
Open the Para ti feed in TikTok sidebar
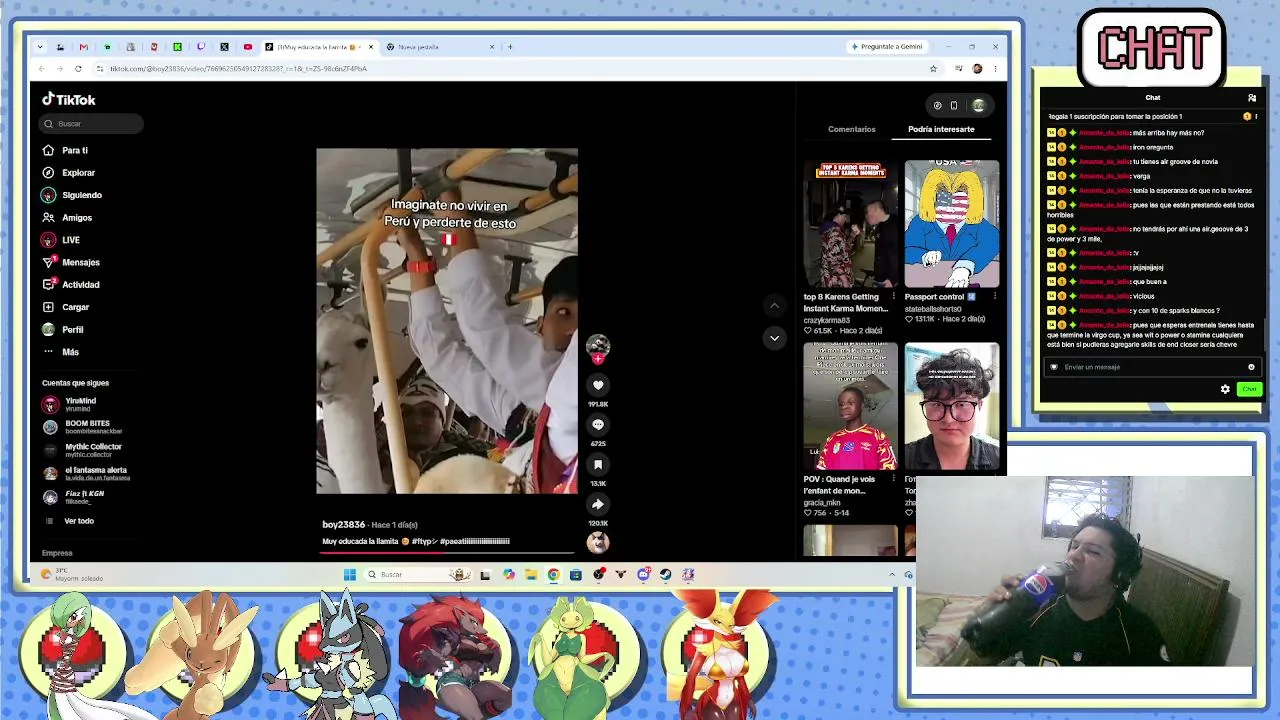click(65, 150)
